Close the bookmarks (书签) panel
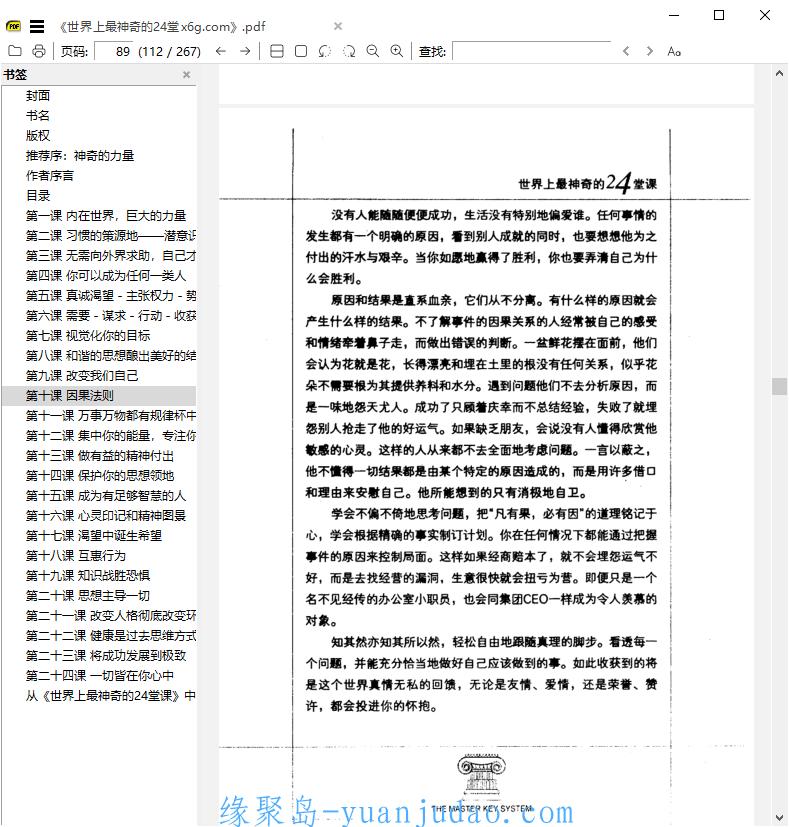 pos(186,75)
